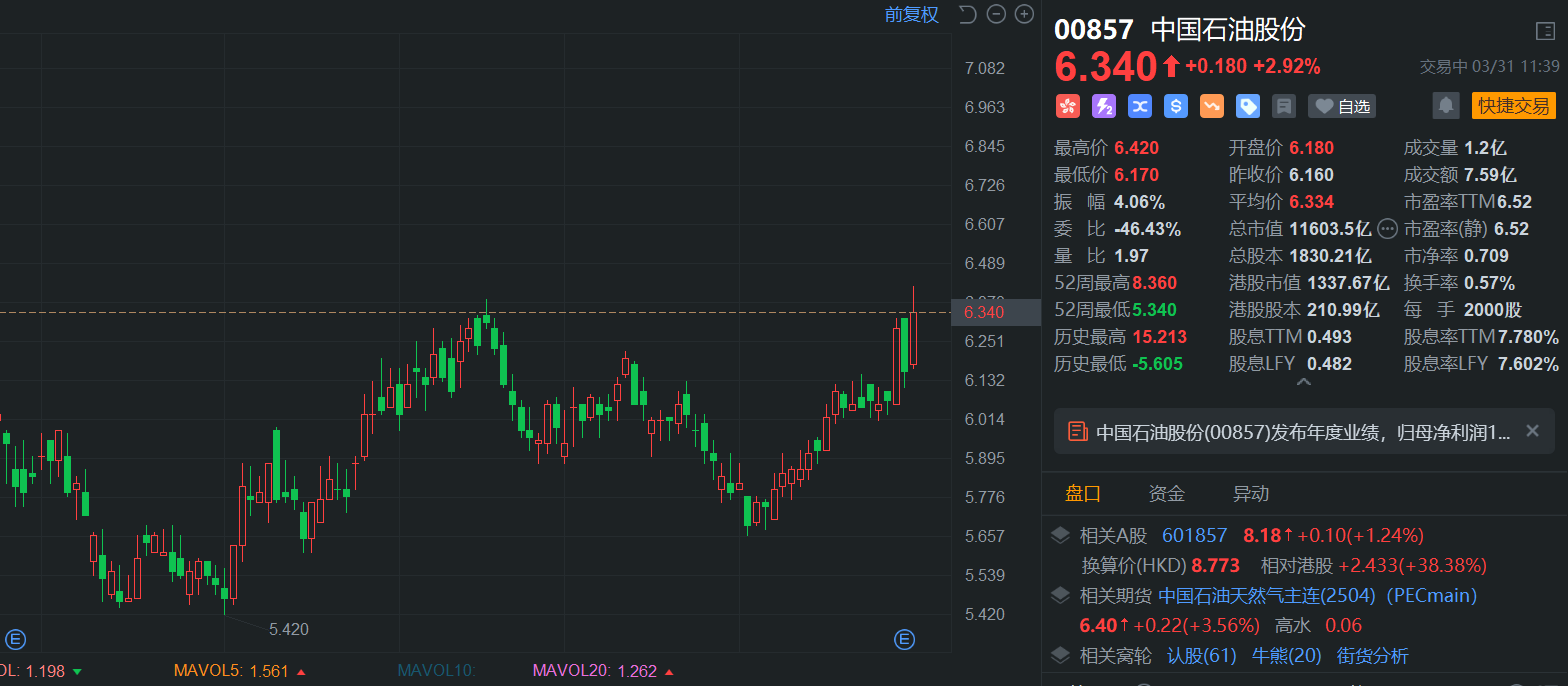Dismiss the news banner with X
The height and width of the screenshot is (686, 1568).
(x=1532, y=431)
